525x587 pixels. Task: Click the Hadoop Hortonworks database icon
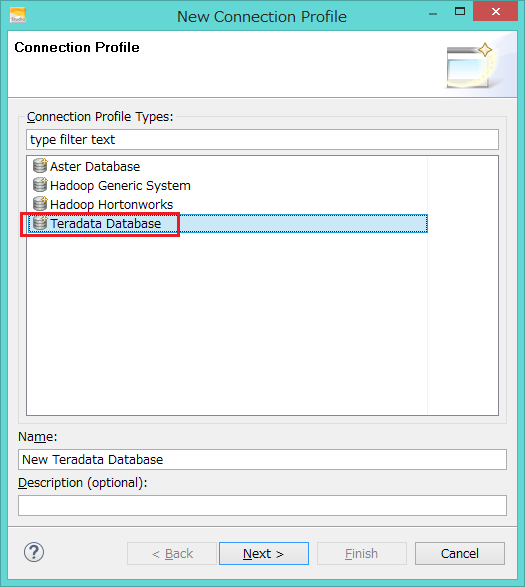coord(40,204)
